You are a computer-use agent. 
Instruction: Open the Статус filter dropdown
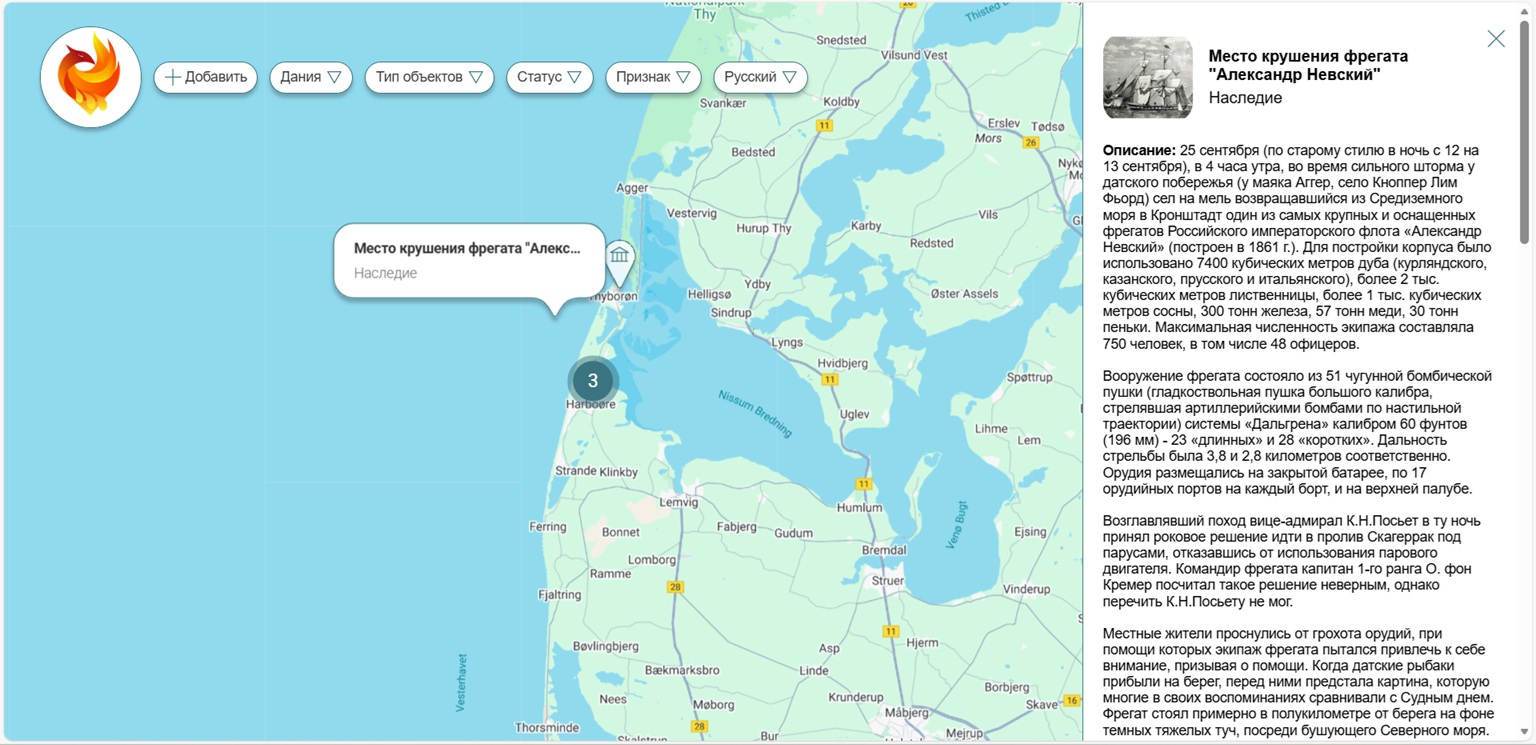pyautogui.click(x=549, y=77)
